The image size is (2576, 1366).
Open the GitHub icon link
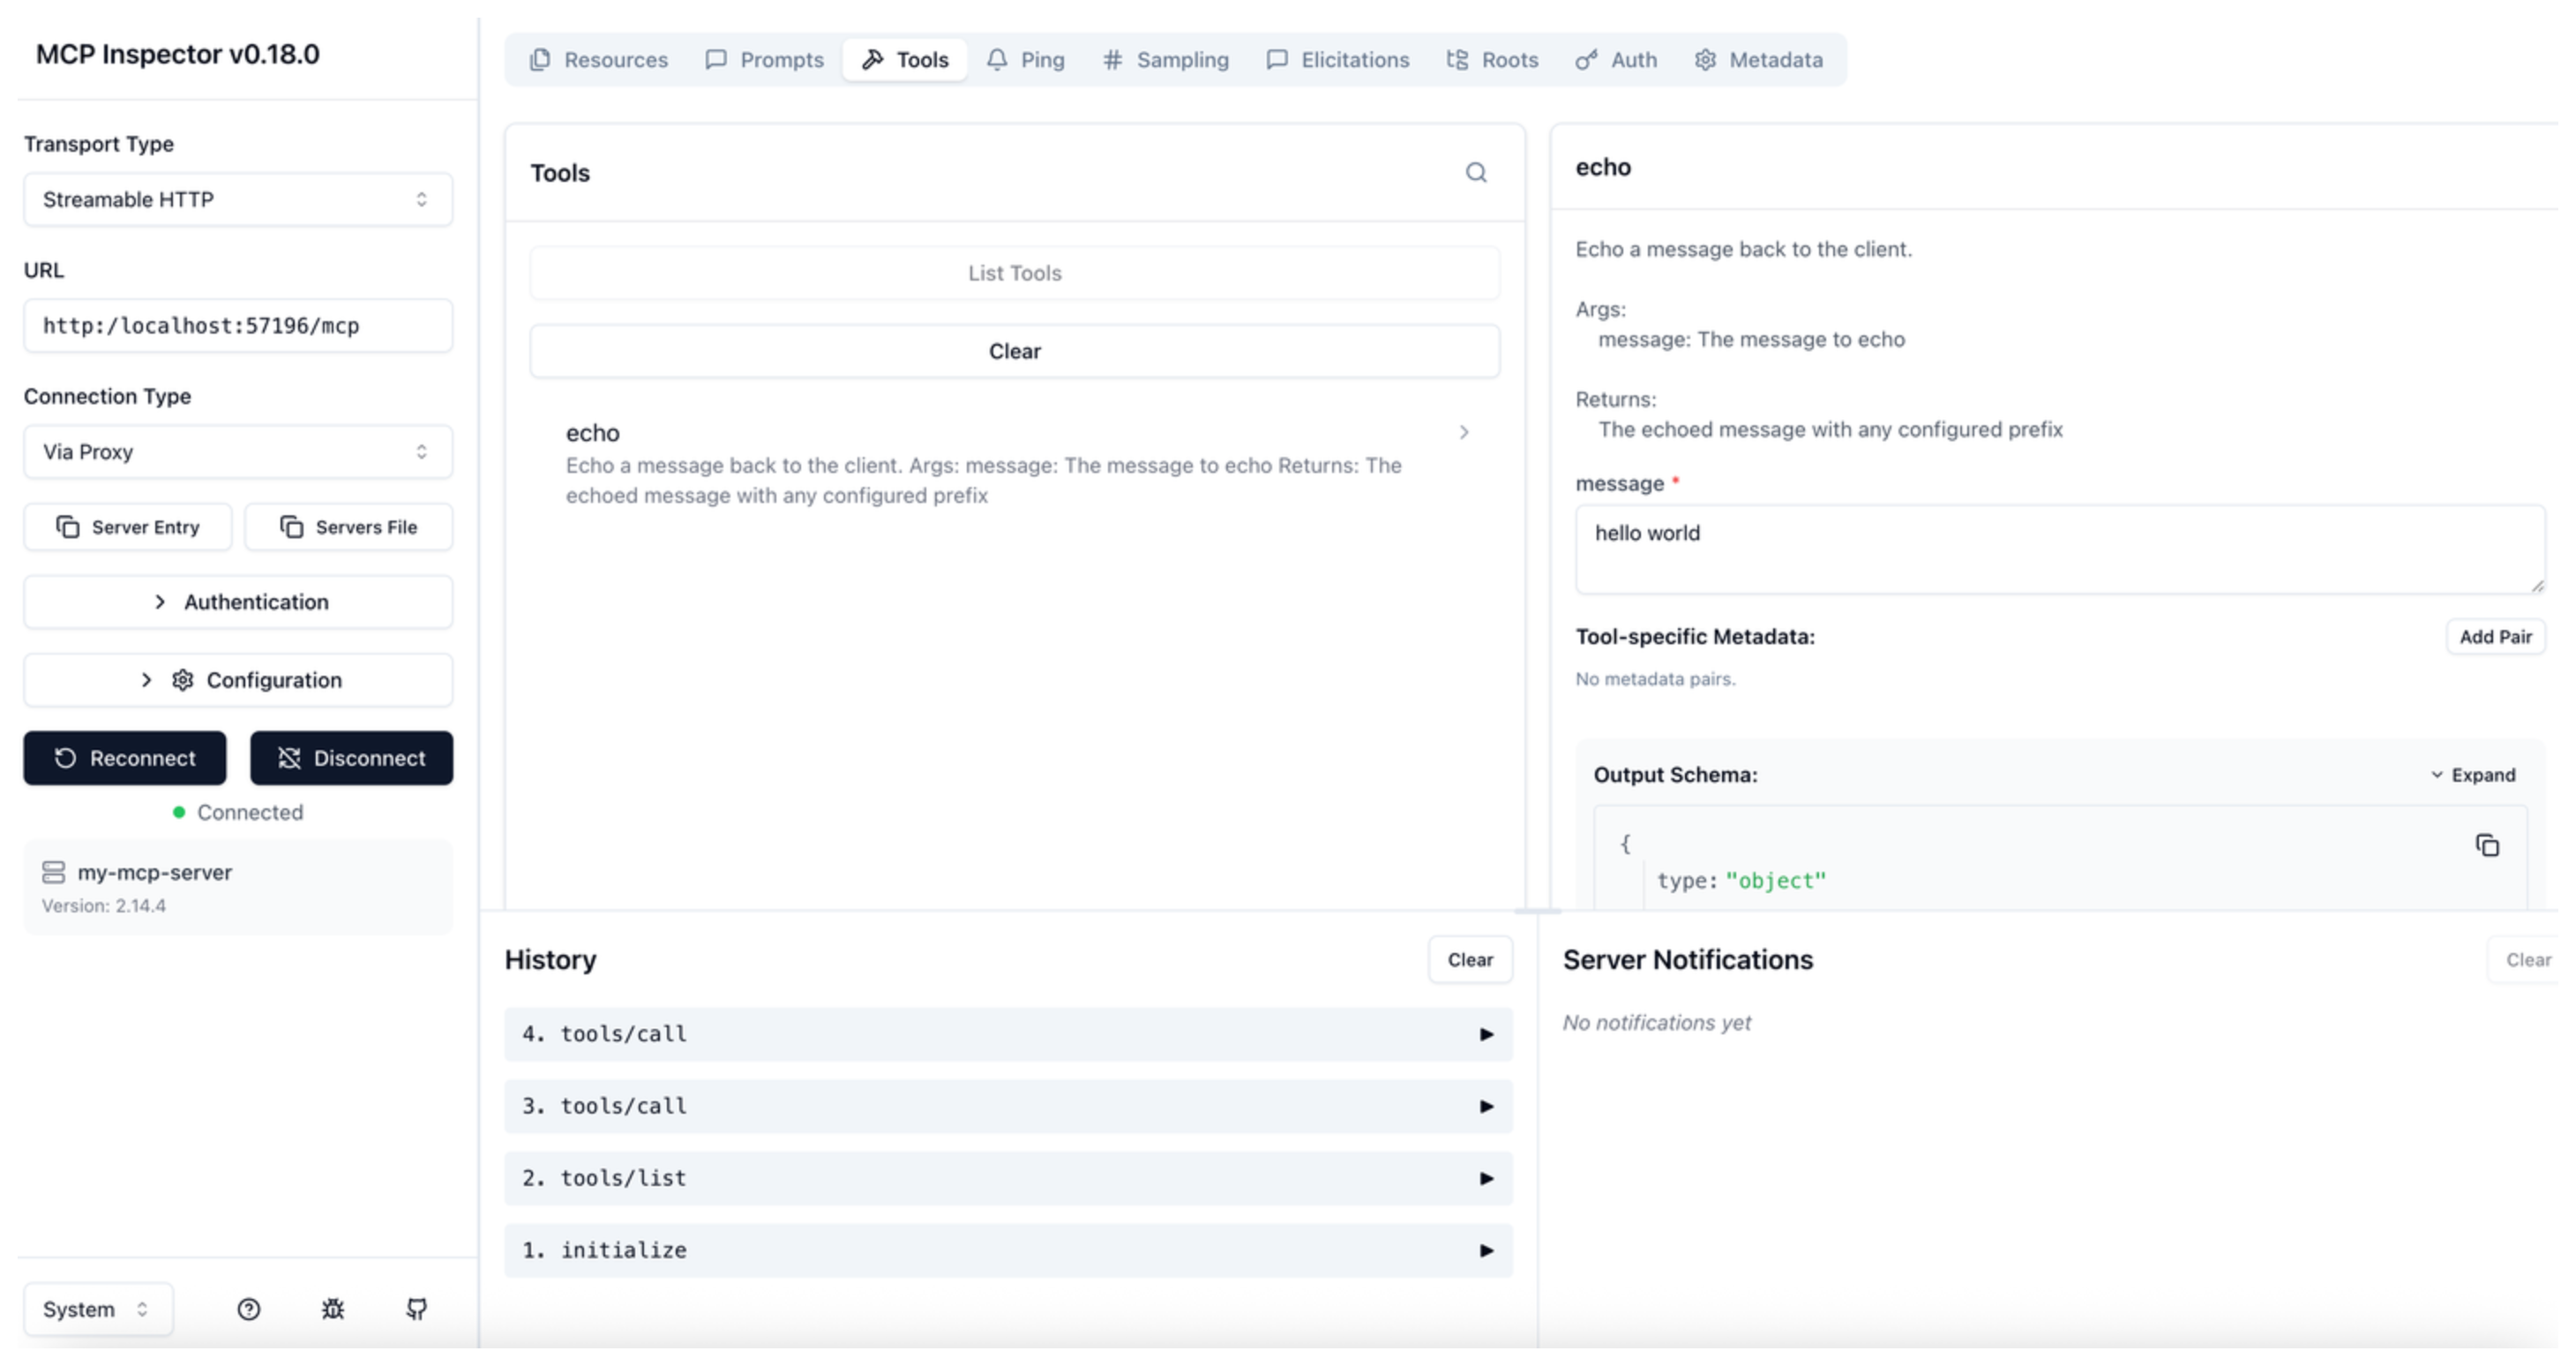click(x=417, y=1309)
